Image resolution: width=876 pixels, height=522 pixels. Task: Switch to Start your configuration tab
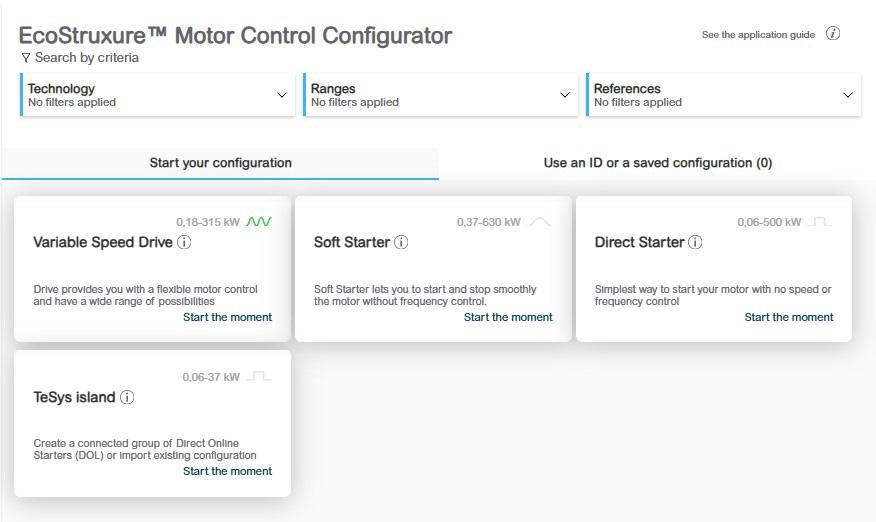(220, 163)
